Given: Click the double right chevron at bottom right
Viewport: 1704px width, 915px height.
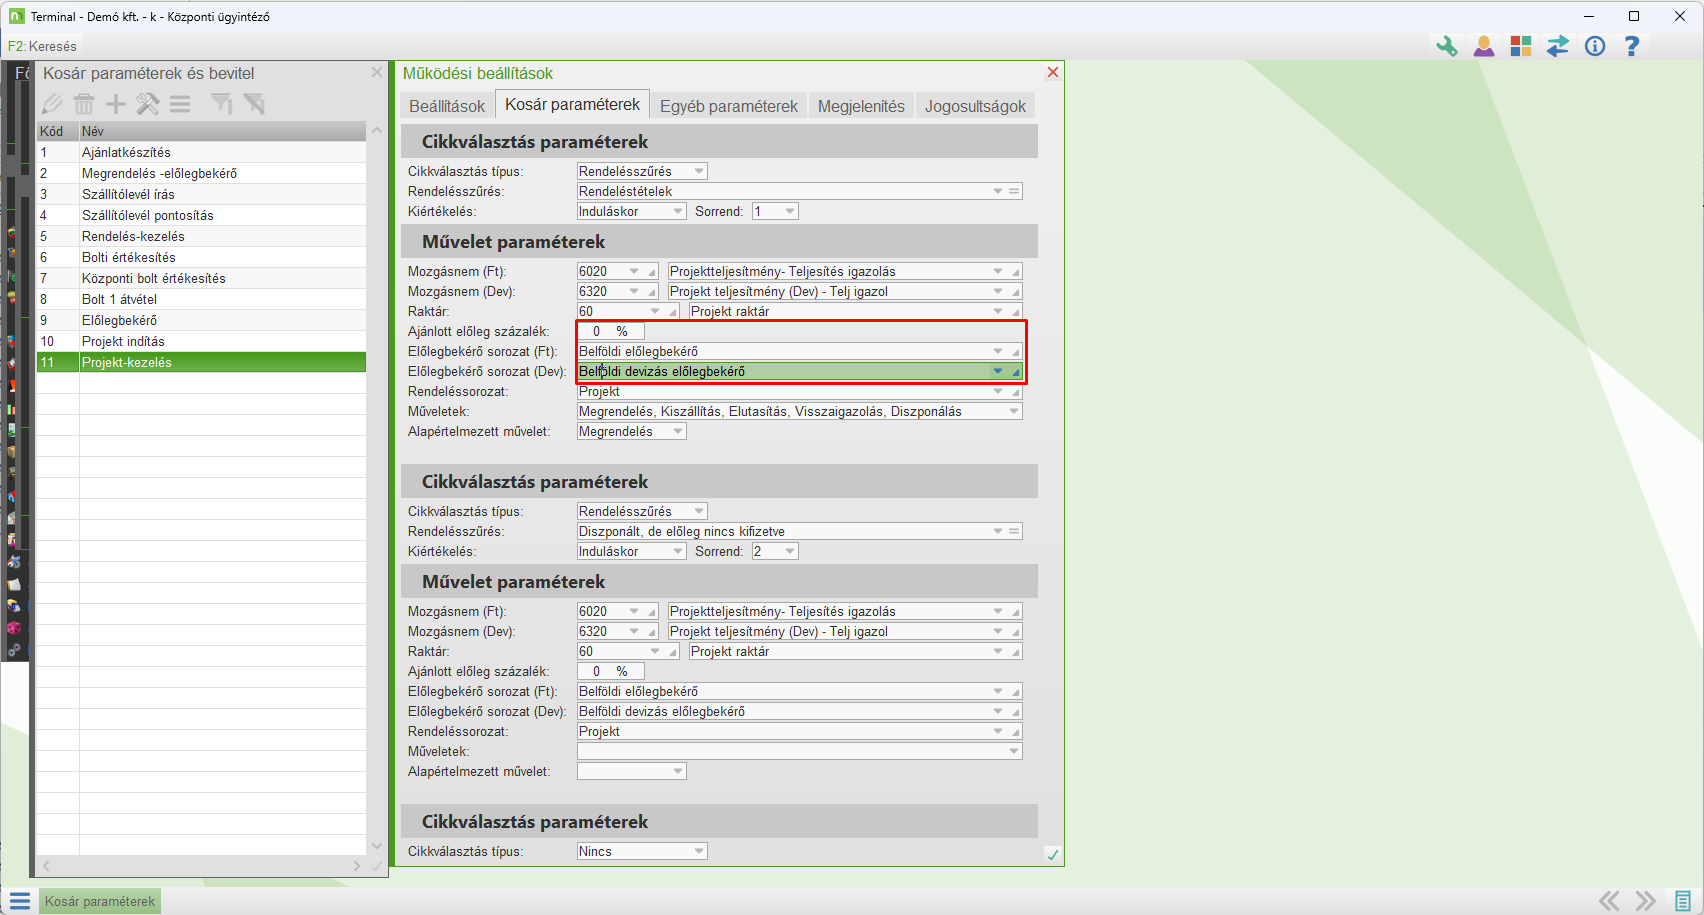Looking at the screenshot, I should point(1645,901).
